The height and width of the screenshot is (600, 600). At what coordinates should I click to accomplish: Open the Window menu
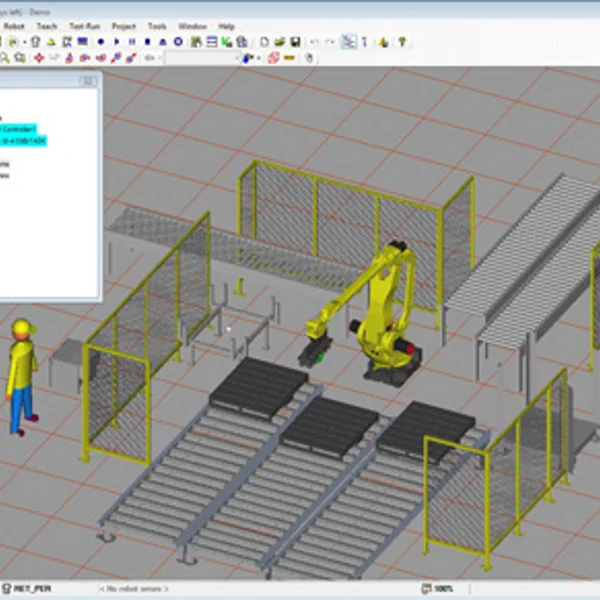pos(192,26)
